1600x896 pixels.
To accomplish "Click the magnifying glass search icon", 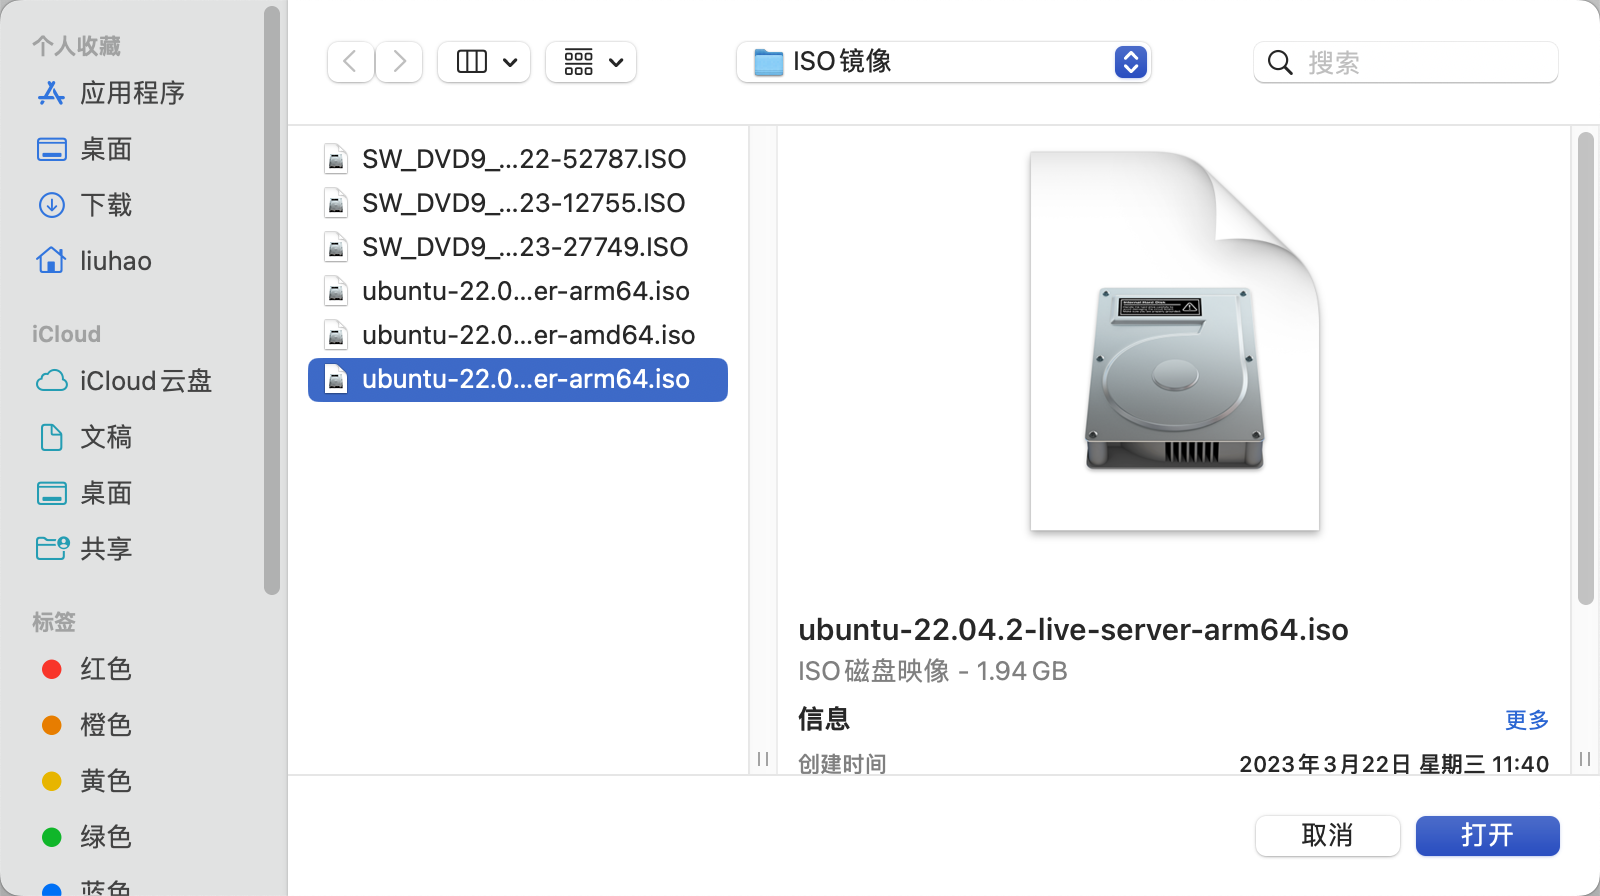I will click(x=1279, y=63).
